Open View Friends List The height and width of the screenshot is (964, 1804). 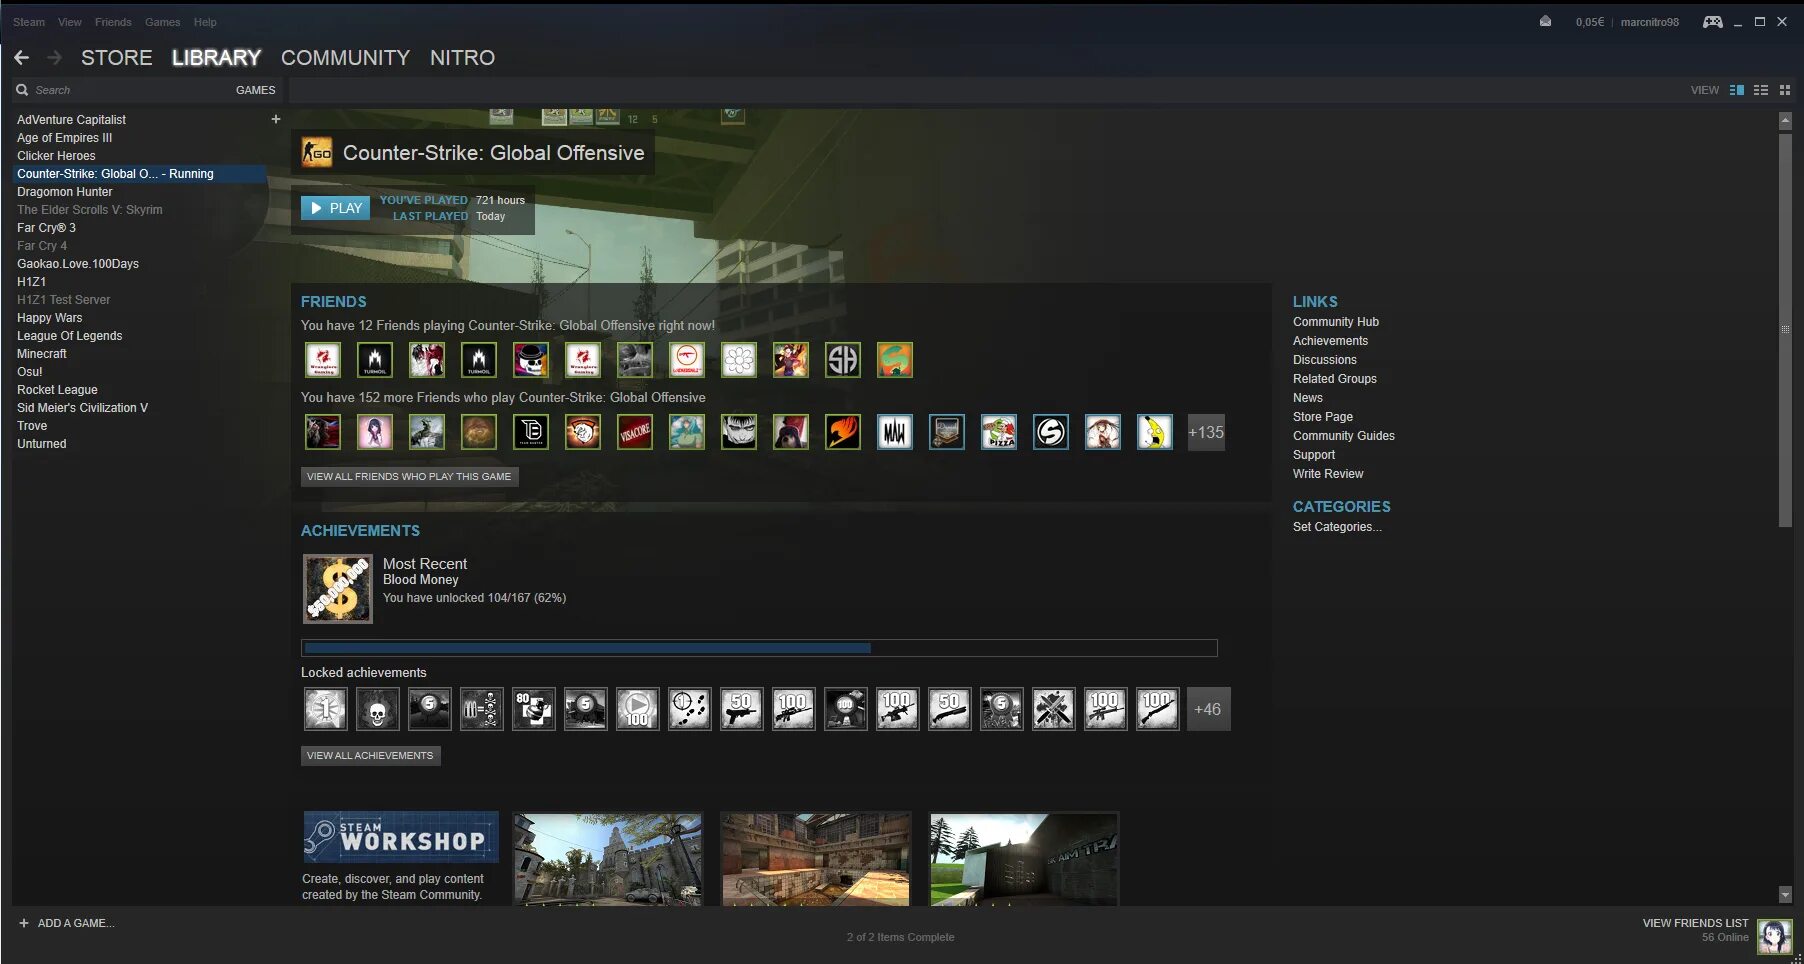[1696, 923]
